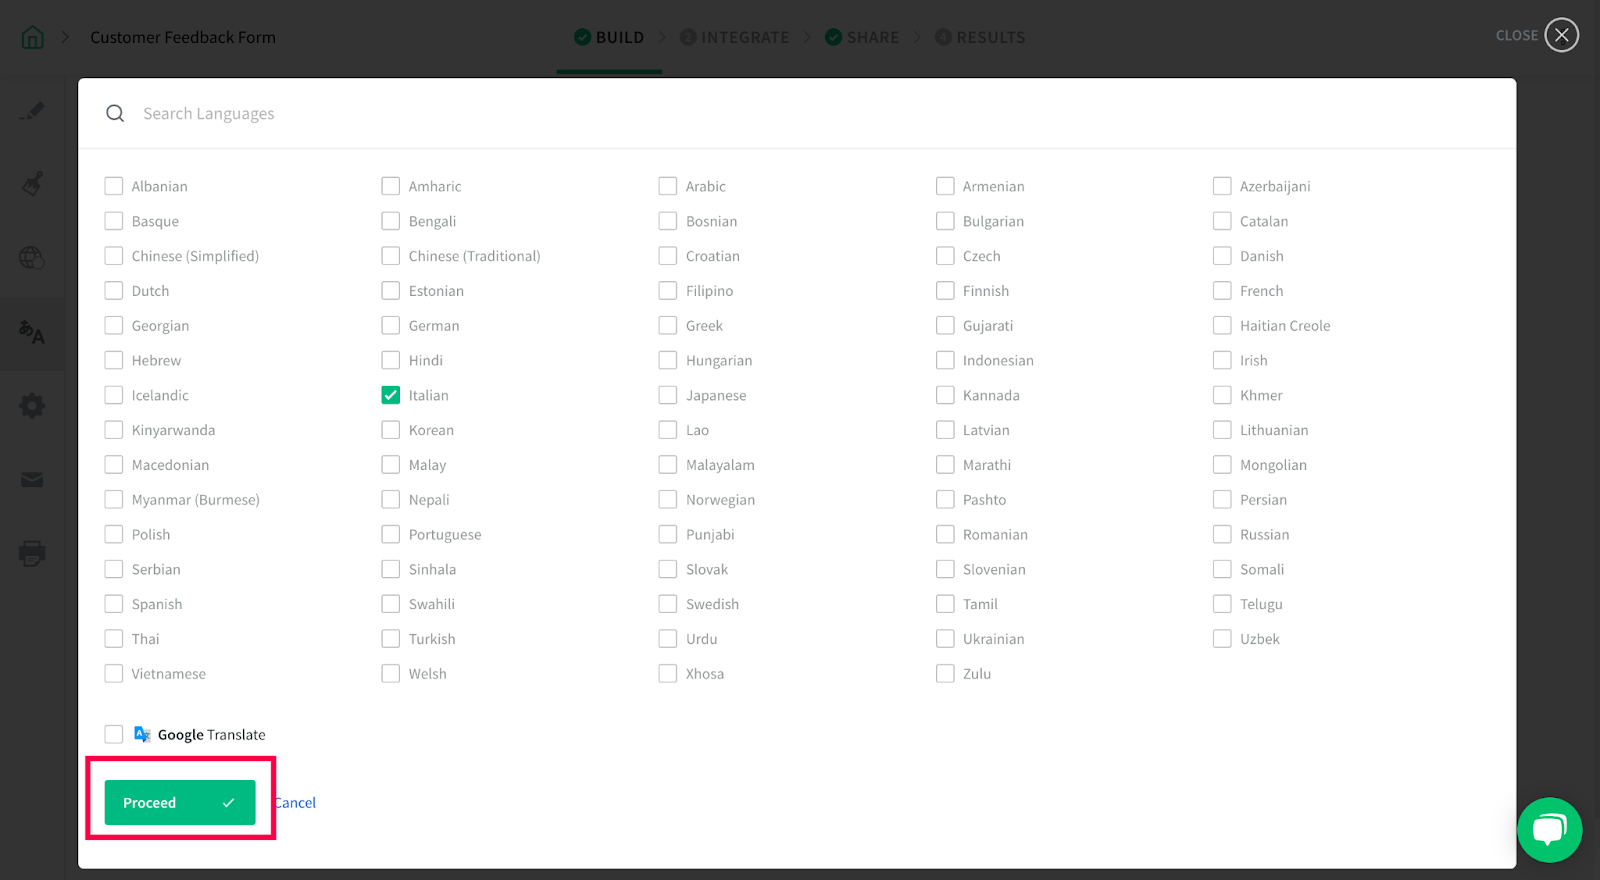Viewport: 1600px width, 880px height.
Task: Open the RESULTS step tab
Action: (x=980, y=37)
